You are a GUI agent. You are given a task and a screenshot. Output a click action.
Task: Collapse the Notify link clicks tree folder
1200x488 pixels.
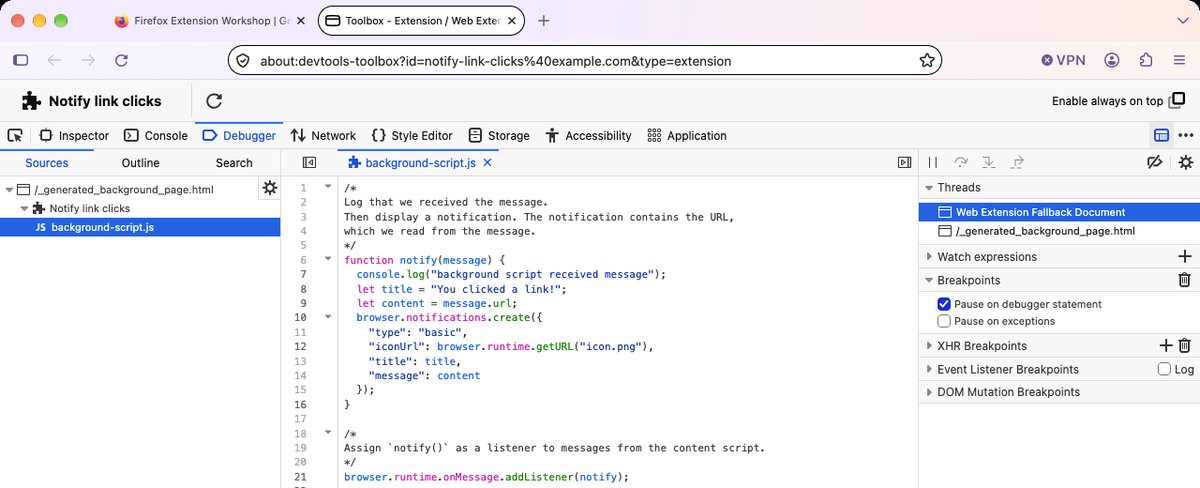click(25, 208)
